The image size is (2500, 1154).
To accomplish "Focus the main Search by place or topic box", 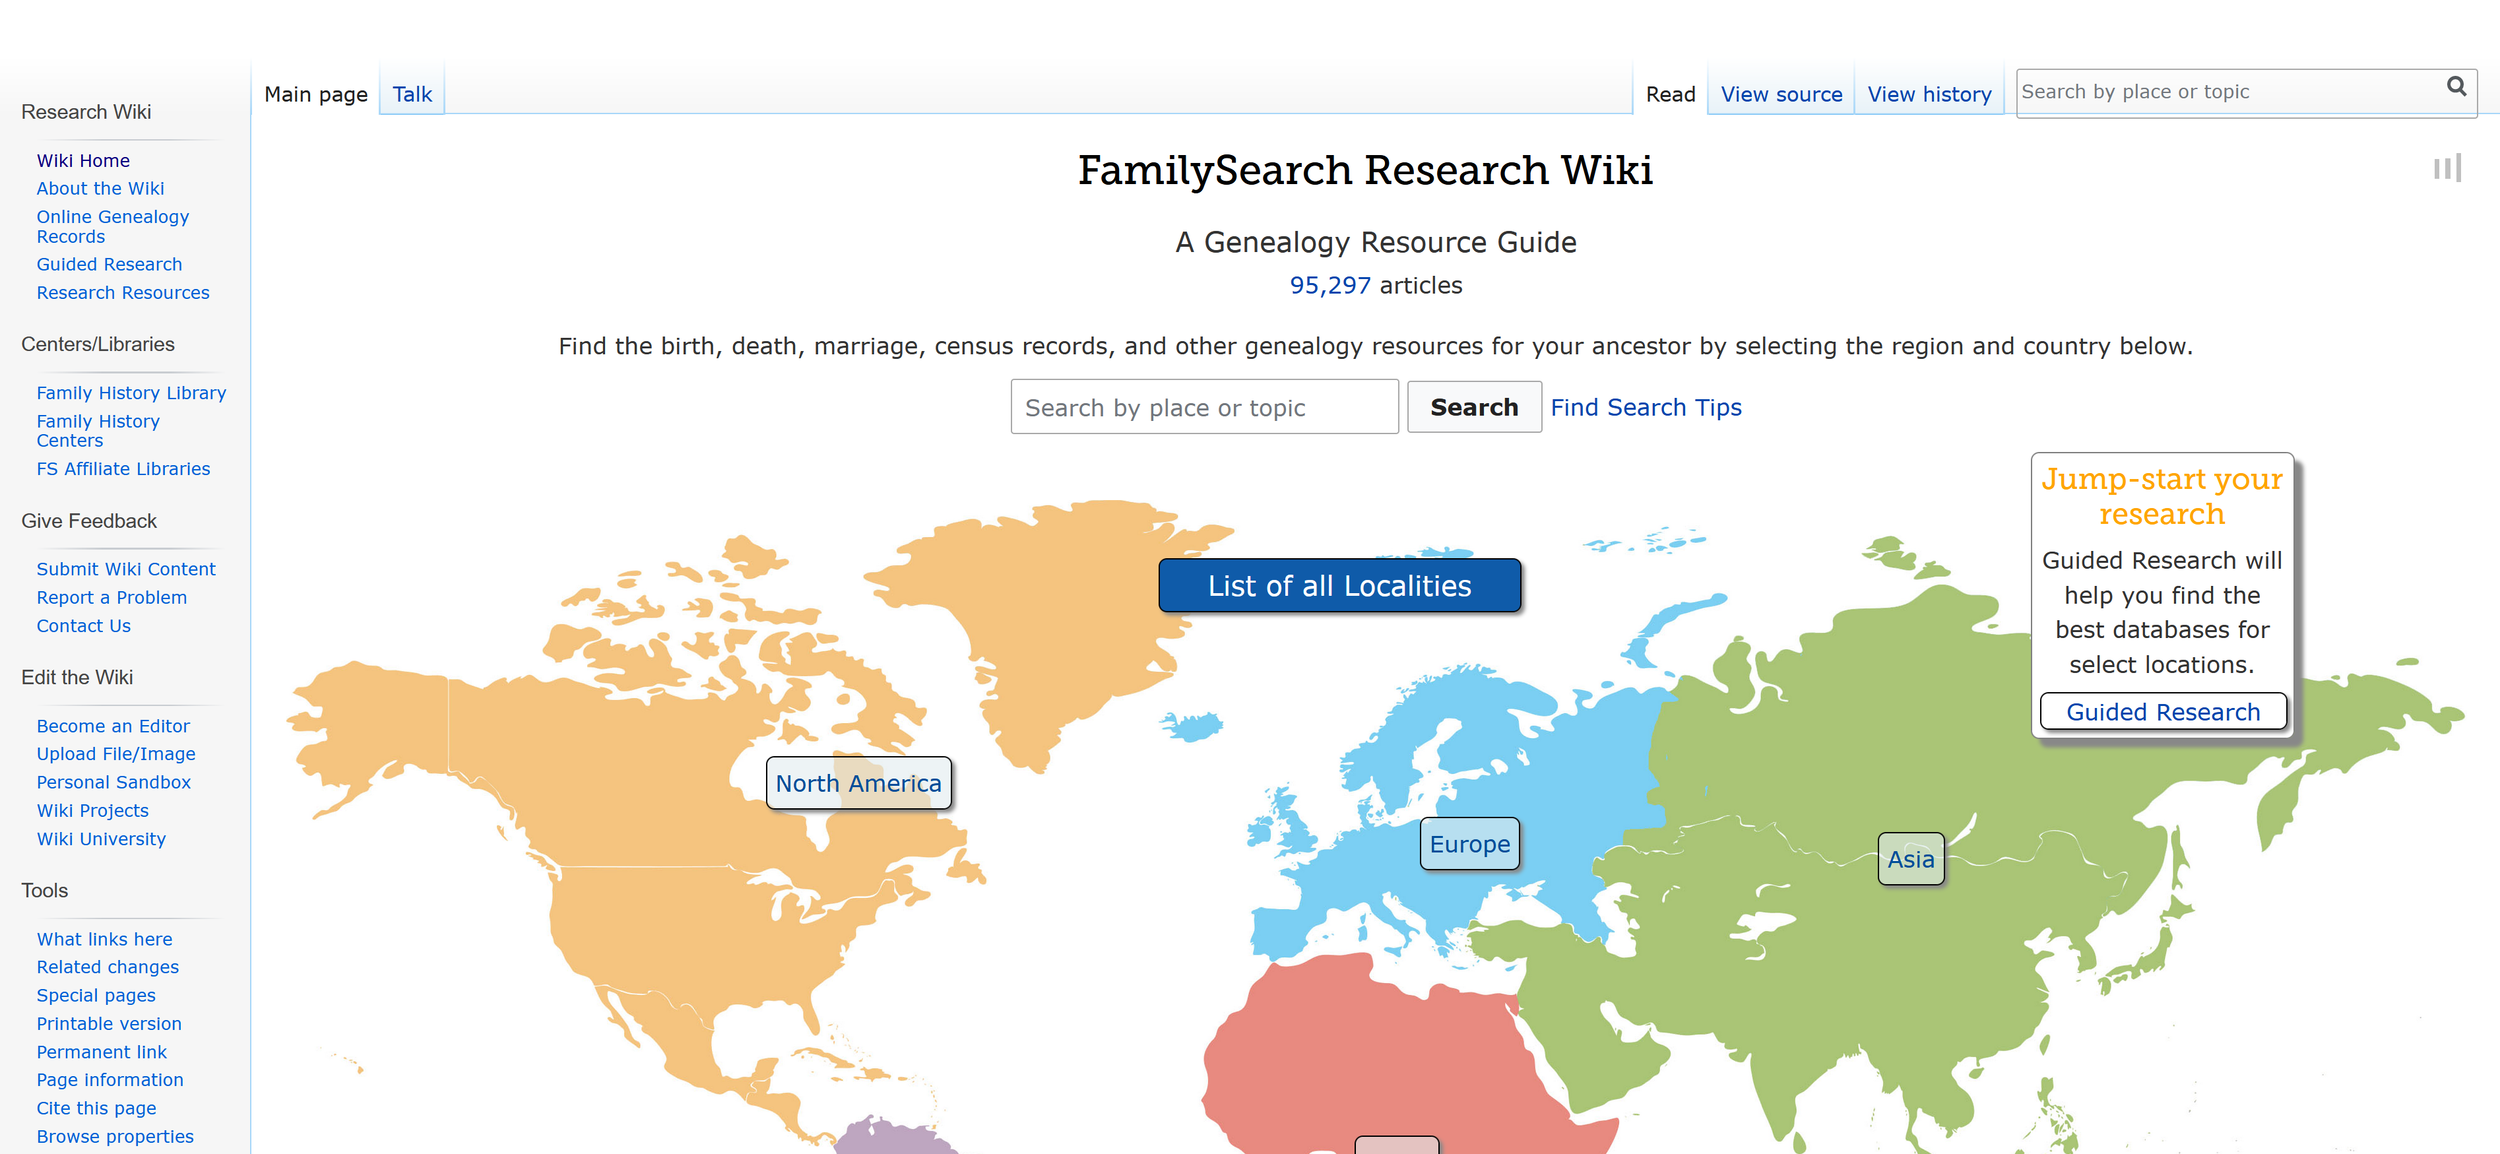I will coord(1204,407).
